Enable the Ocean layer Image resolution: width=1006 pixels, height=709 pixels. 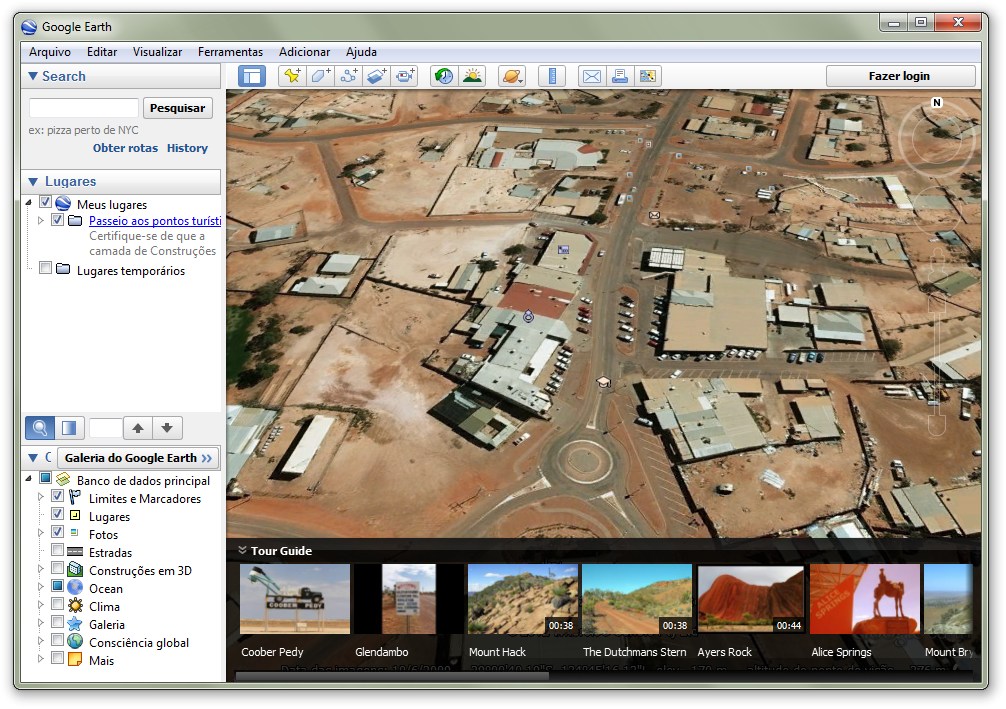tap(56, 588)
